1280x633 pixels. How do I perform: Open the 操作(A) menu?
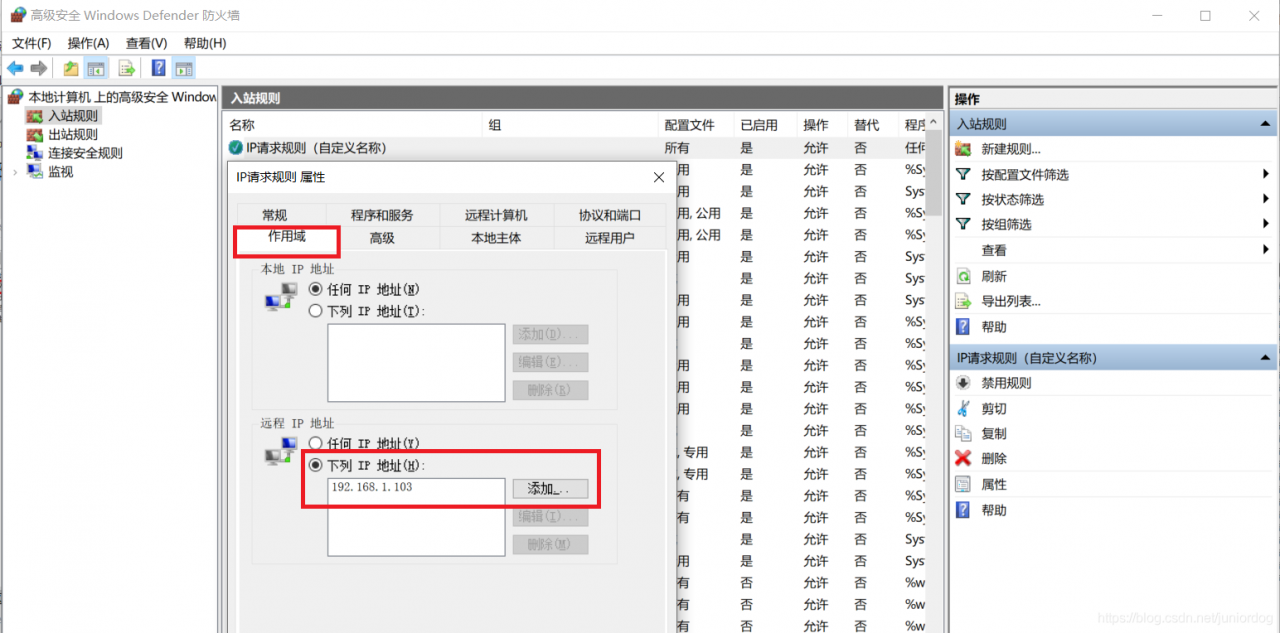click(88, 43)
